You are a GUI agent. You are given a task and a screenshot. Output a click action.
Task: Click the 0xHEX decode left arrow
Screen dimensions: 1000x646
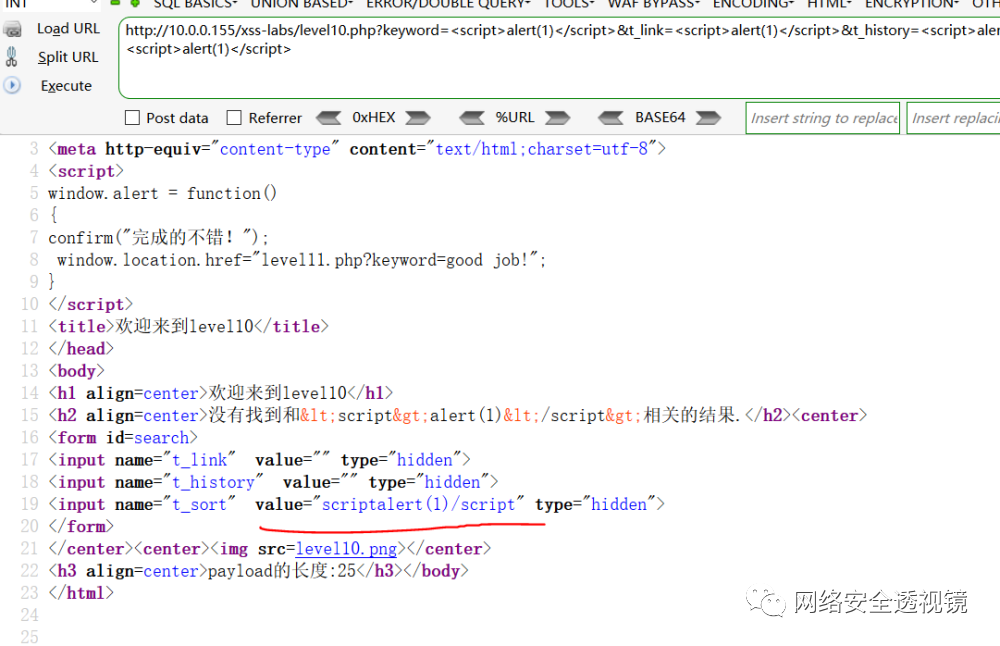click(329, 118)
